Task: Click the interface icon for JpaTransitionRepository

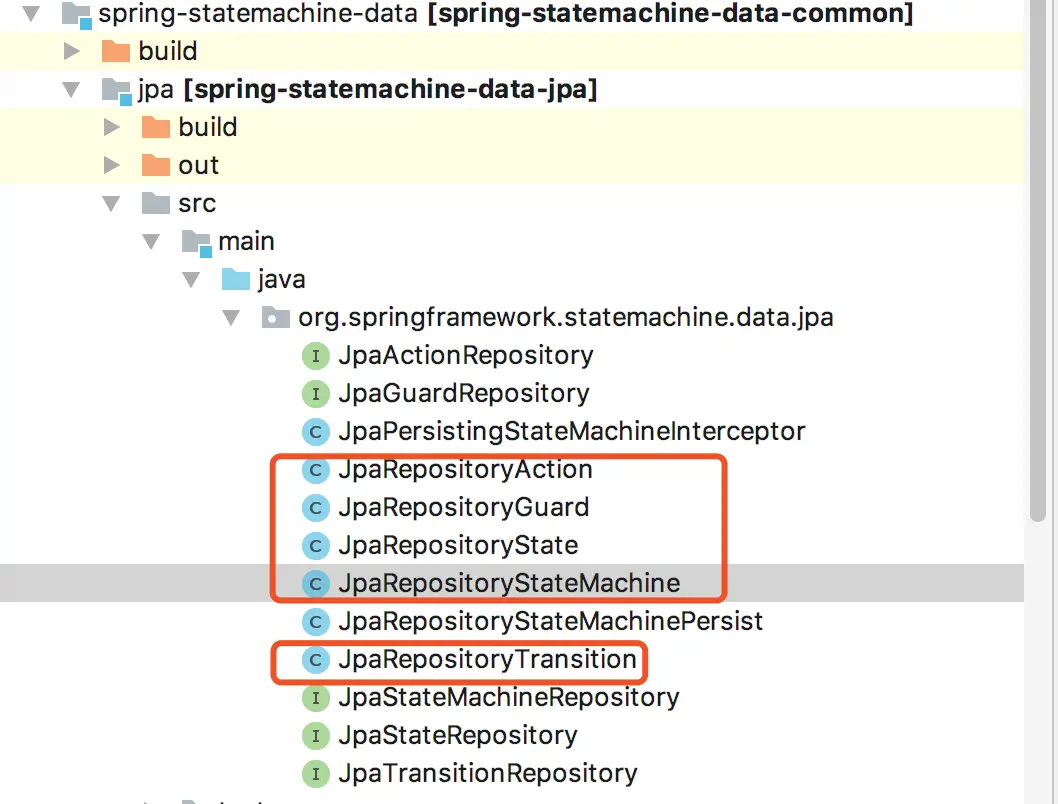Action: tap(315, 773)
